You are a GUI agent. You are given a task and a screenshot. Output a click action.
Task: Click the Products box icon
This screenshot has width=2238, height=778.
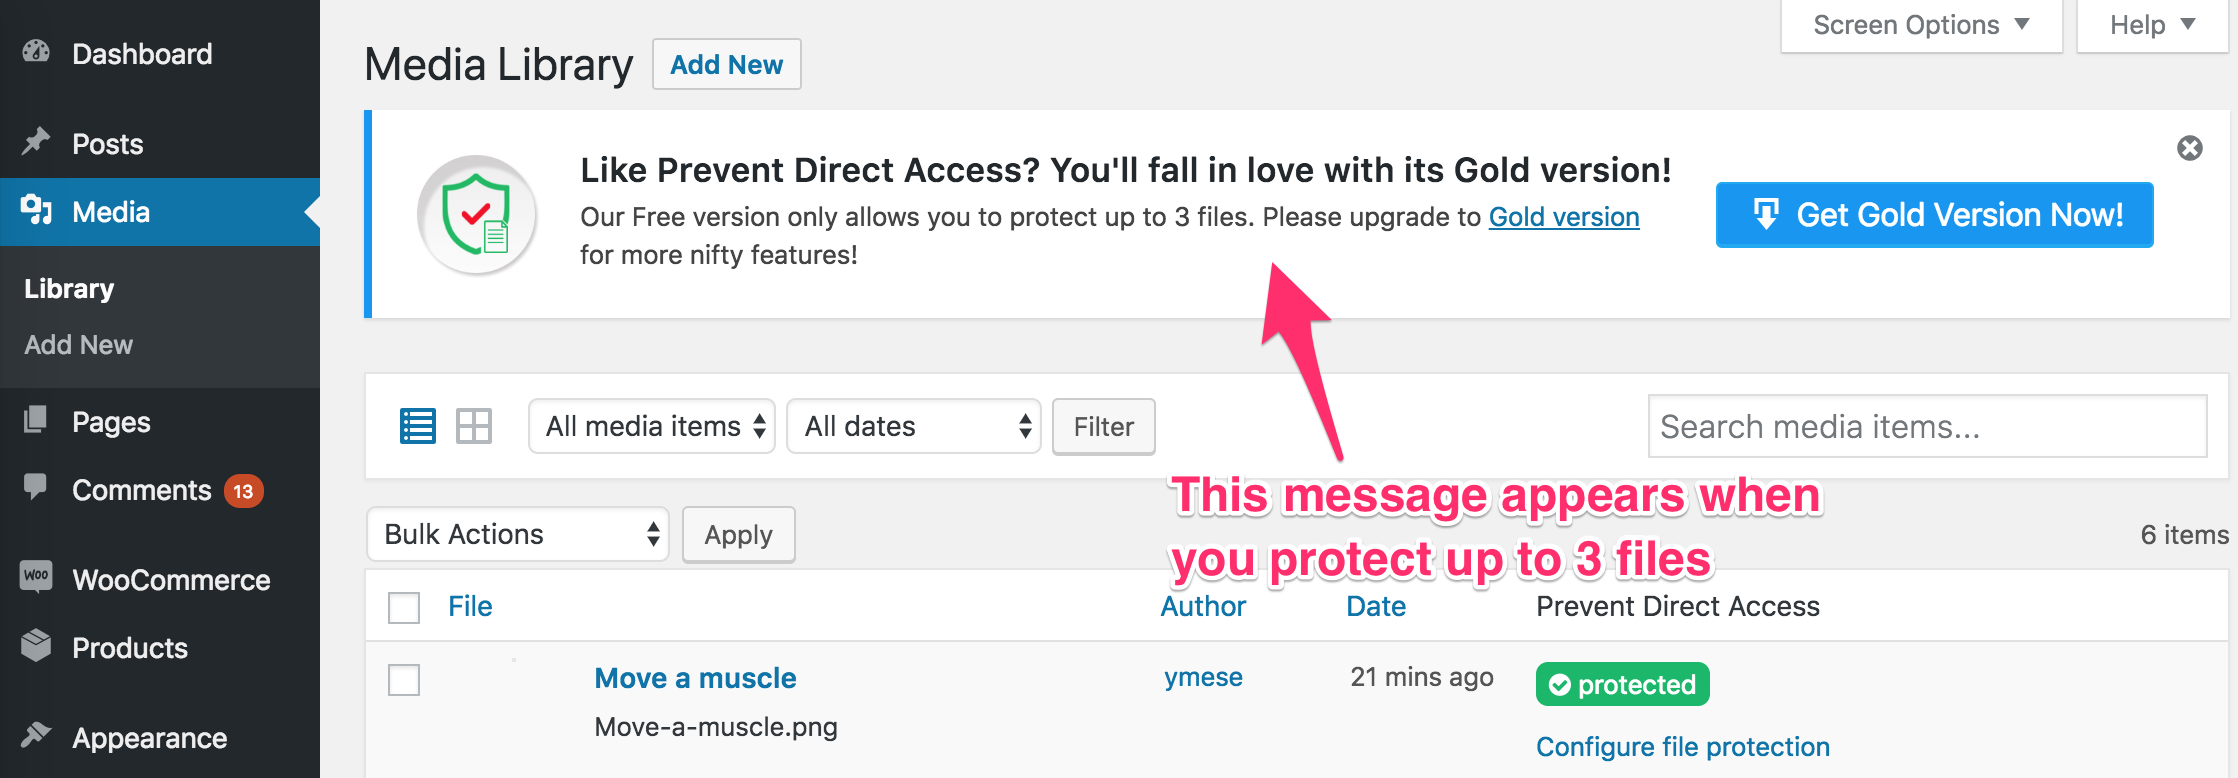(x=37, y=646)
